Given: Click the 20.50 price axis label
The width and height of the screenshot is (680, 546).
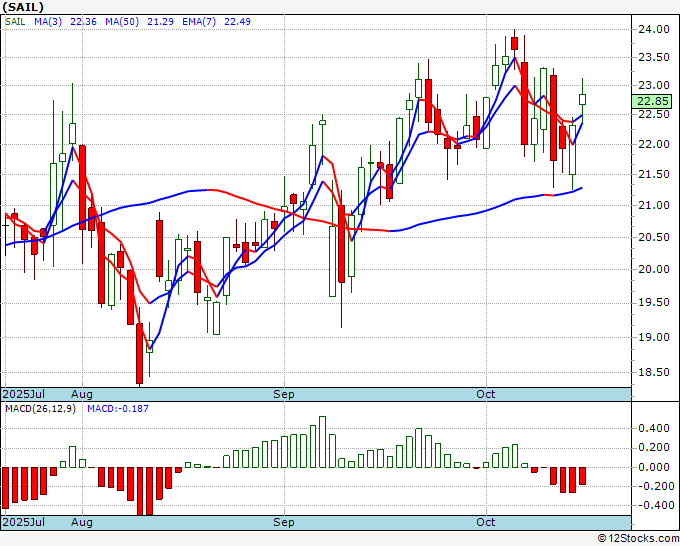Looking at the screenshot, I should [653, 237].
